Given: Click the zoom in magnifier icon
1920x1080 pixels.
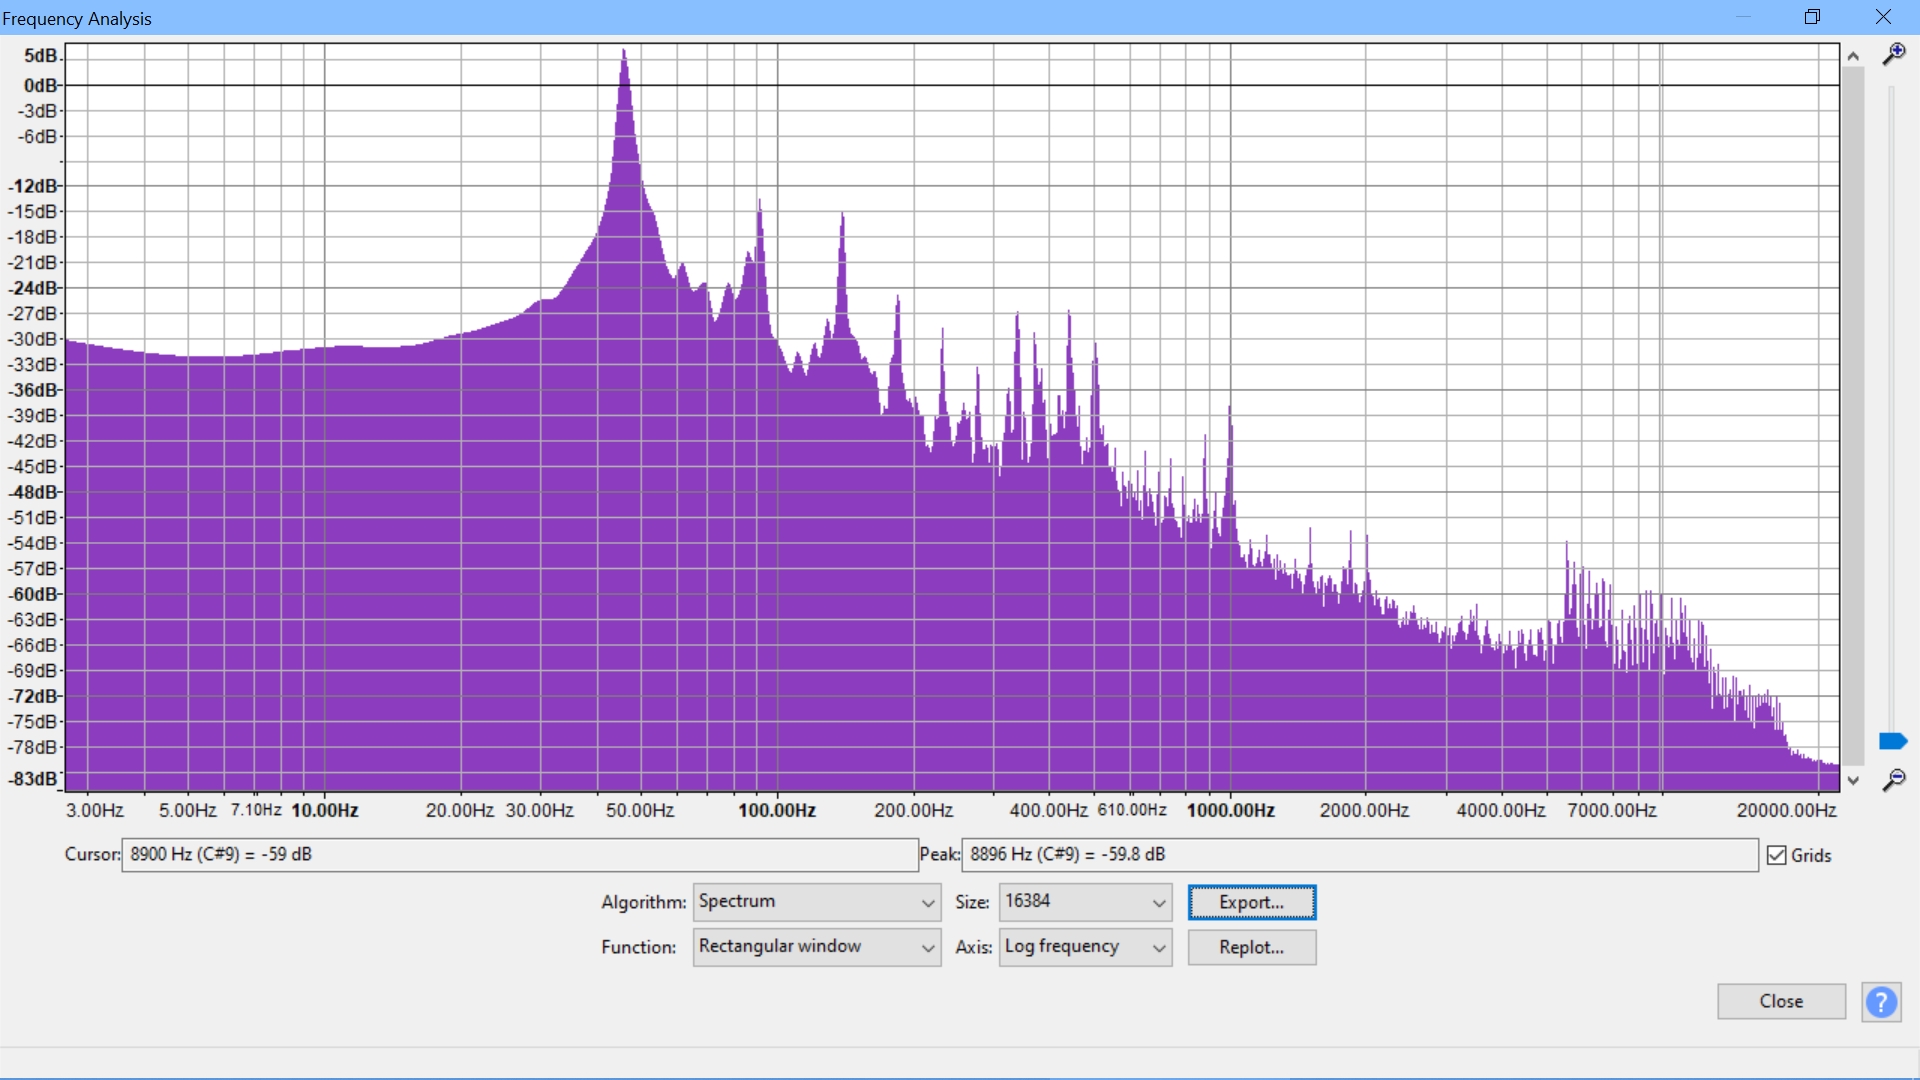Looking at the screenshot, I should (1893, 54).
